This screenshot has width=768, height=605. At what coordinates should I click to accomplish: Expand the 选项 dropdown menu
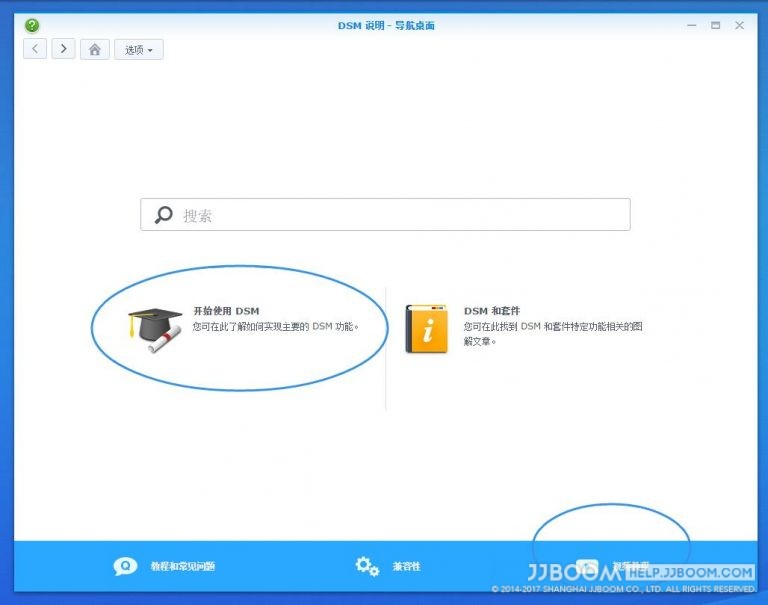(x=139, y=49)
